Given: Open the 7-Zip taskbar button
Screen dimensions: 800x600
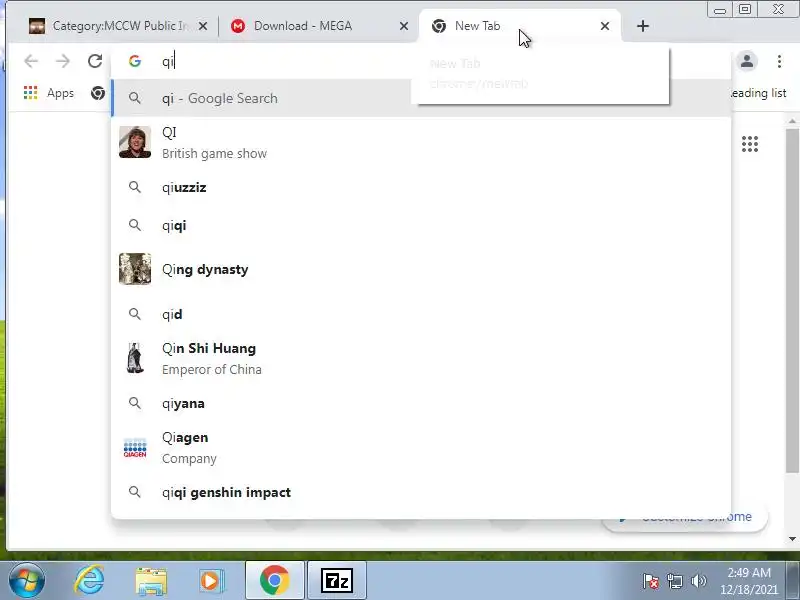Looking at the screenshot, I should [337, 581].
